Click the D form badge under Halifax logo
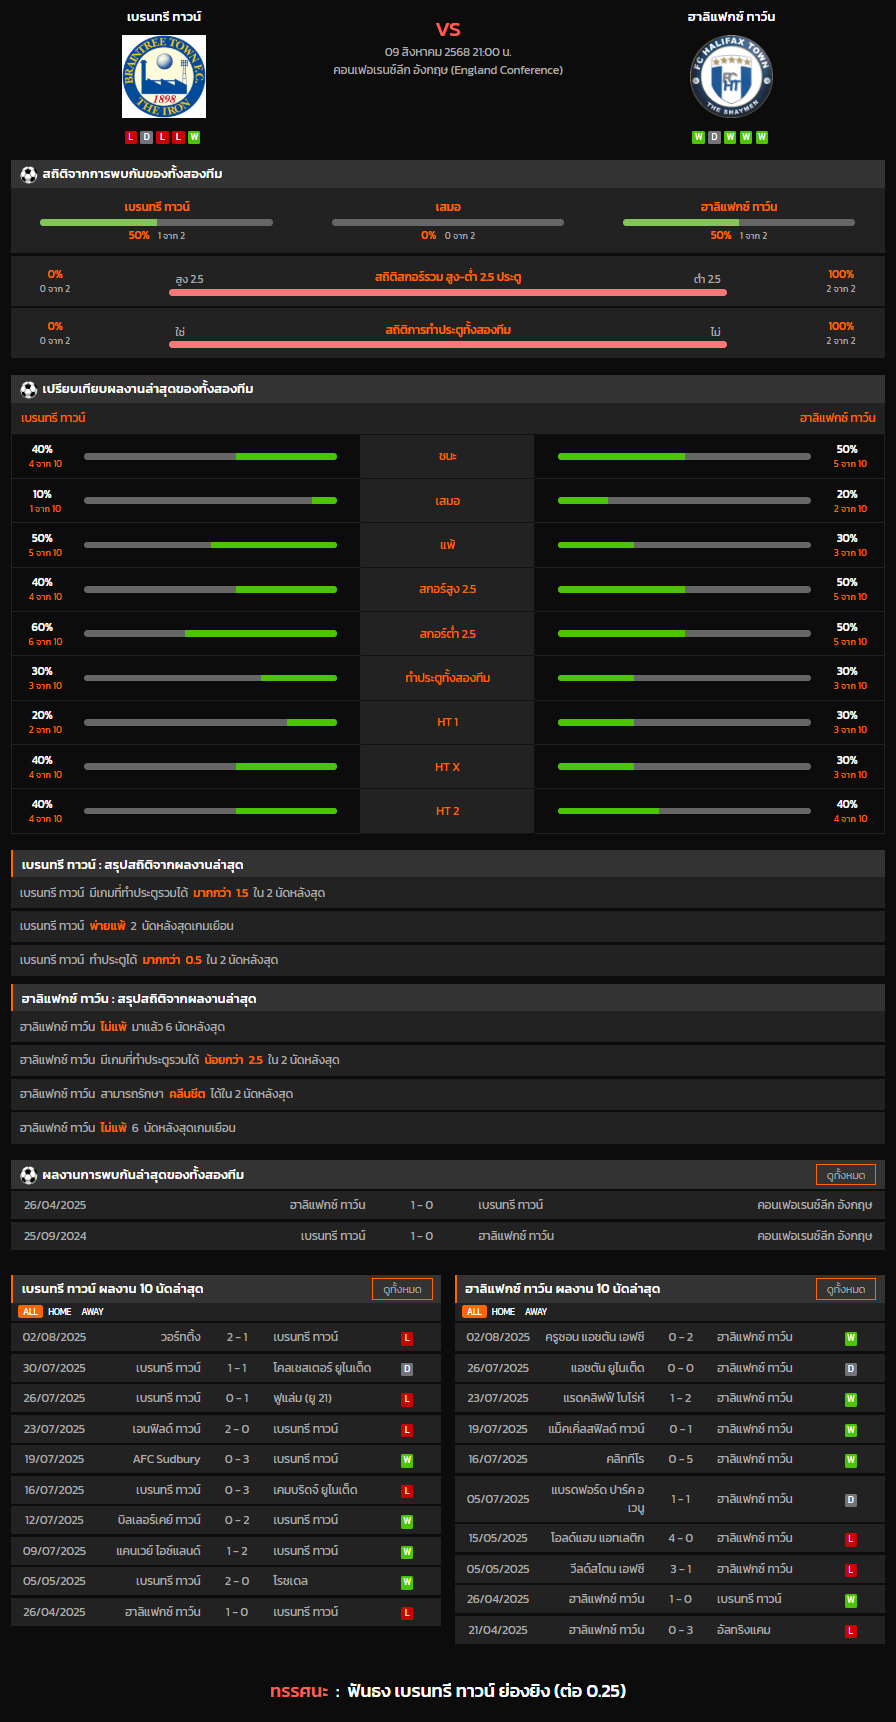This screenshot has height=1722, width=896. pos(714,137)
